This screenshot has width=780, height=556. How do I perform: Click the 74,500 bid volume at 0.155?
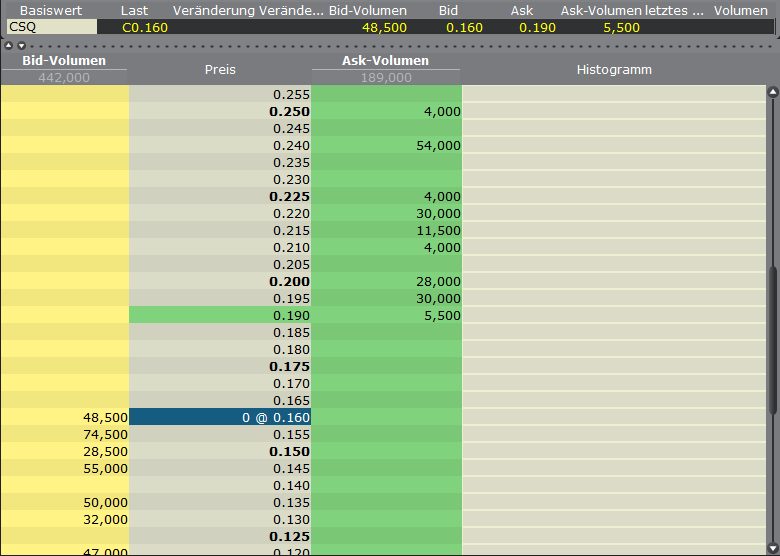tap(65, 434)
